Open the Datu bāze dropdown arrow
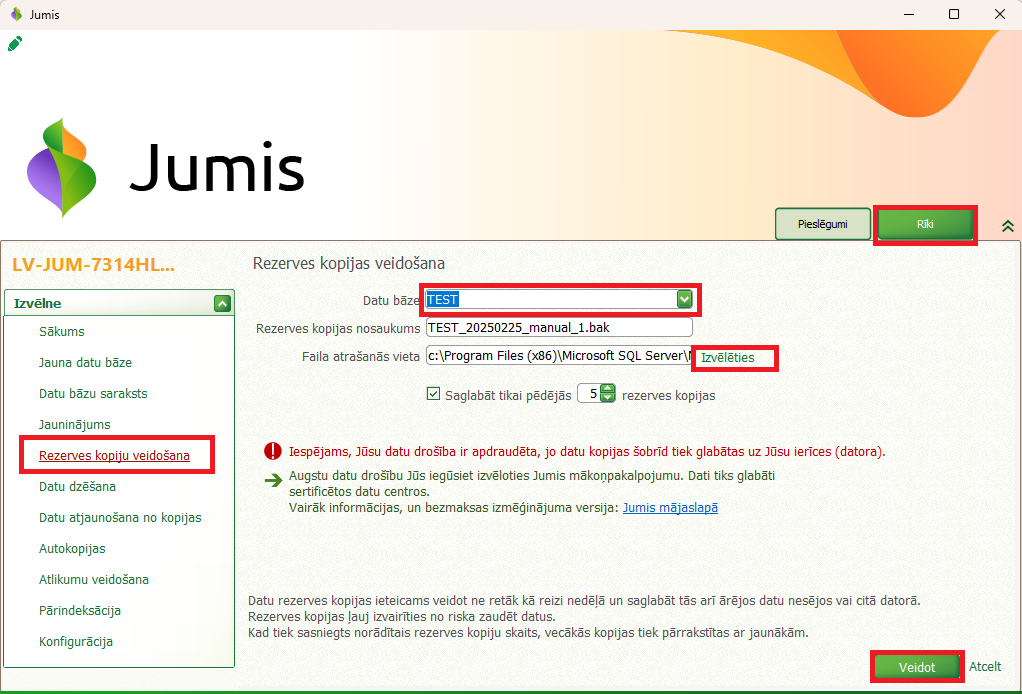 [684, 299]
